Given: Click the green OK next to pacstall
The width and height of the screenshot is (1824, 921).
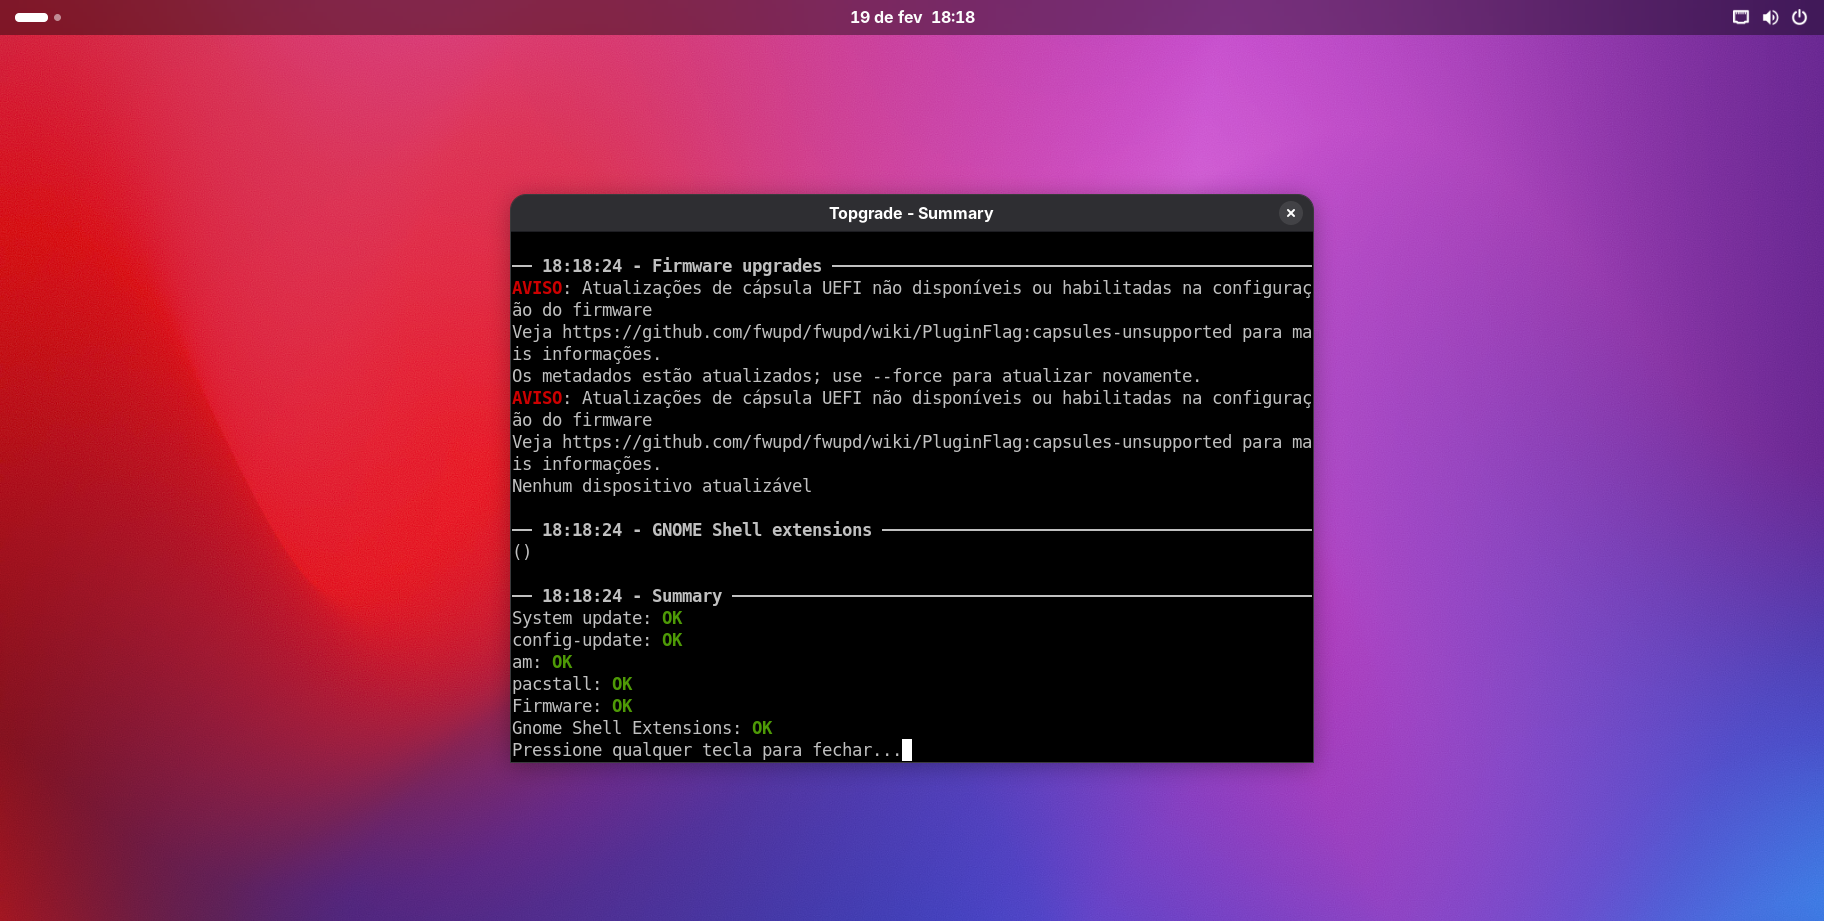Looking at the screenshot, I should pos(622,684).
